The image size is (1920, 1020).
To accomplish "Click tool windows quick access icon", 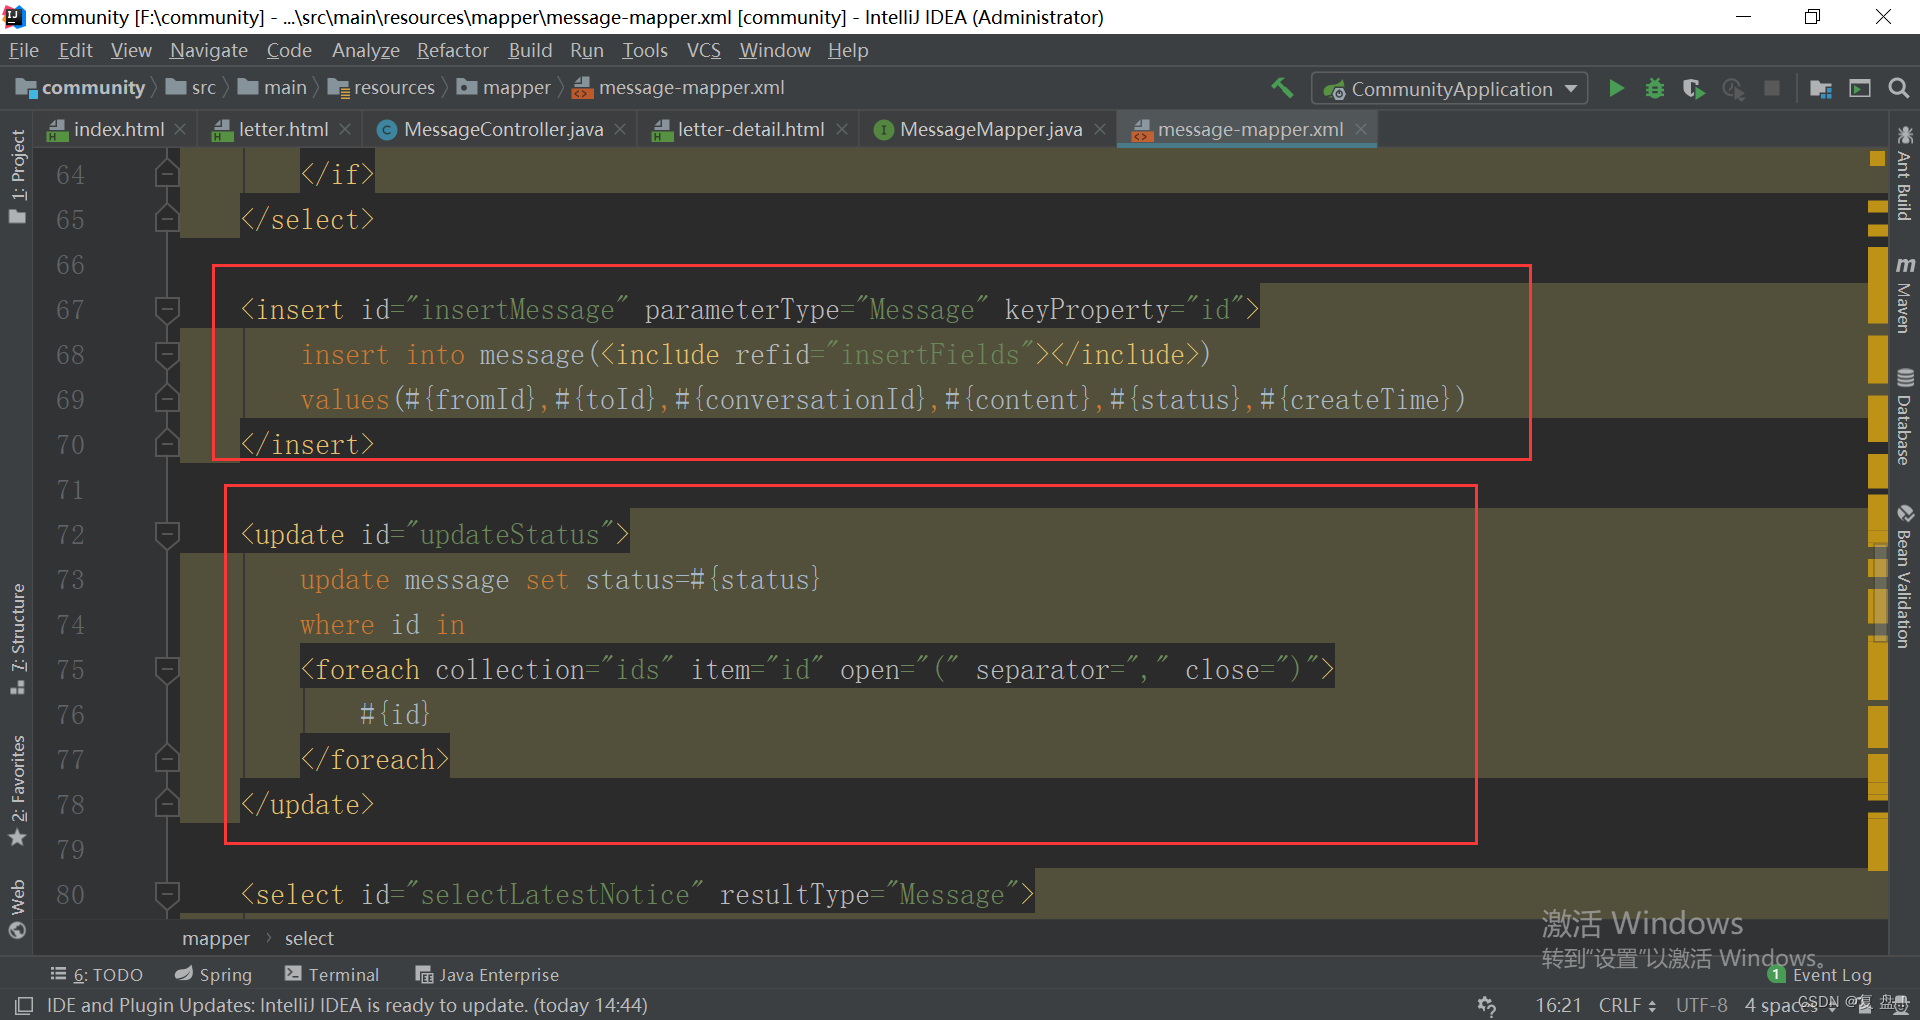I will pos(24,1005).
